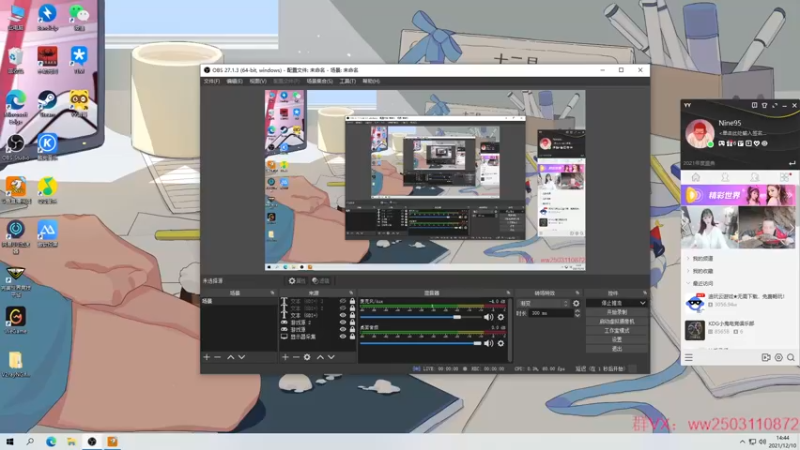Move scene down in Scenes panel
The width and height of the screenshot is (800, 450).
[x=242, y=357]
